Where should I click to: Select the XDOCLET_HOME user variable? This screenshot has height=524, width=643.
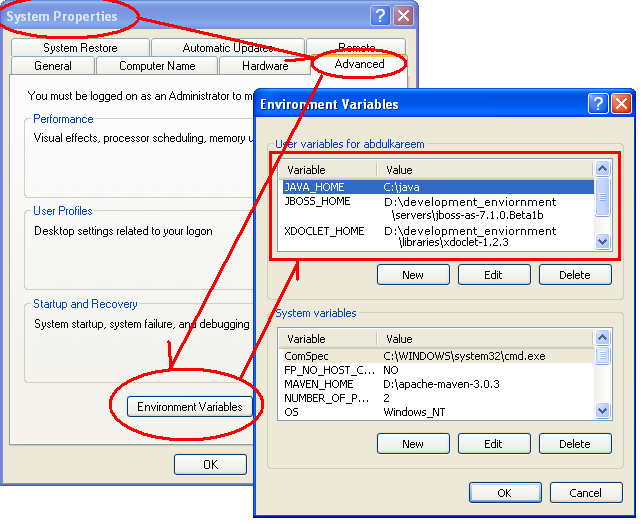click(324, 231)
